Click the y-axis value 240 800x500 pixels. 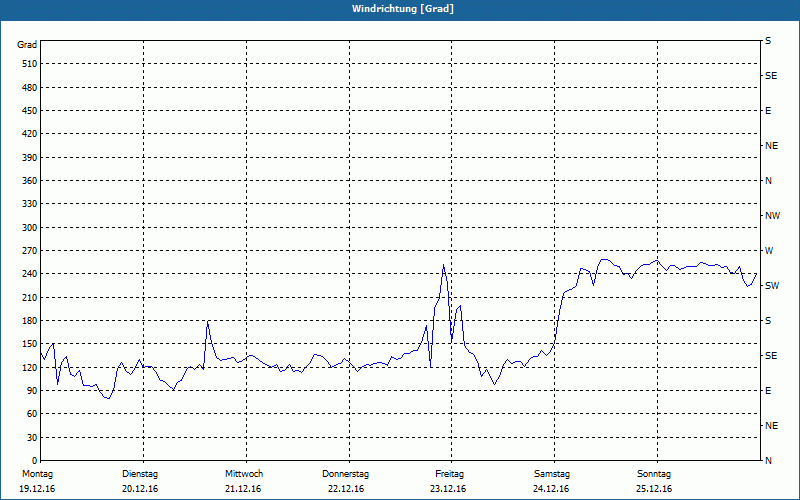point(29,273)
